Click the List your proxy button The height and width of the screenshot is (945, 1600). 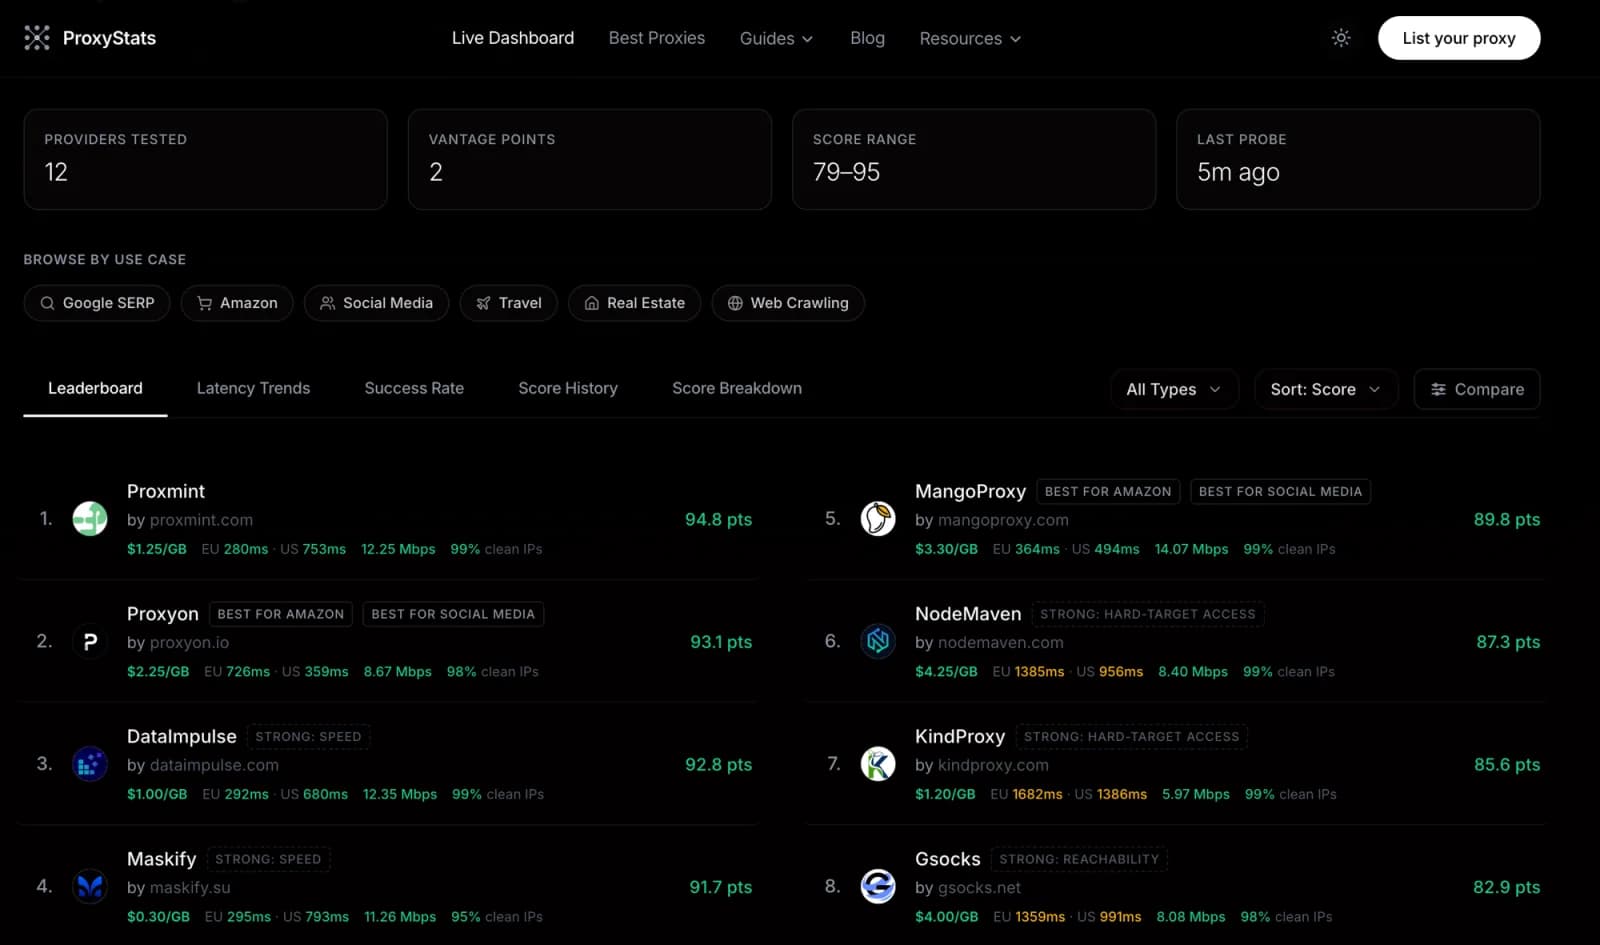pyautogui.click(x=1459, y=38)
